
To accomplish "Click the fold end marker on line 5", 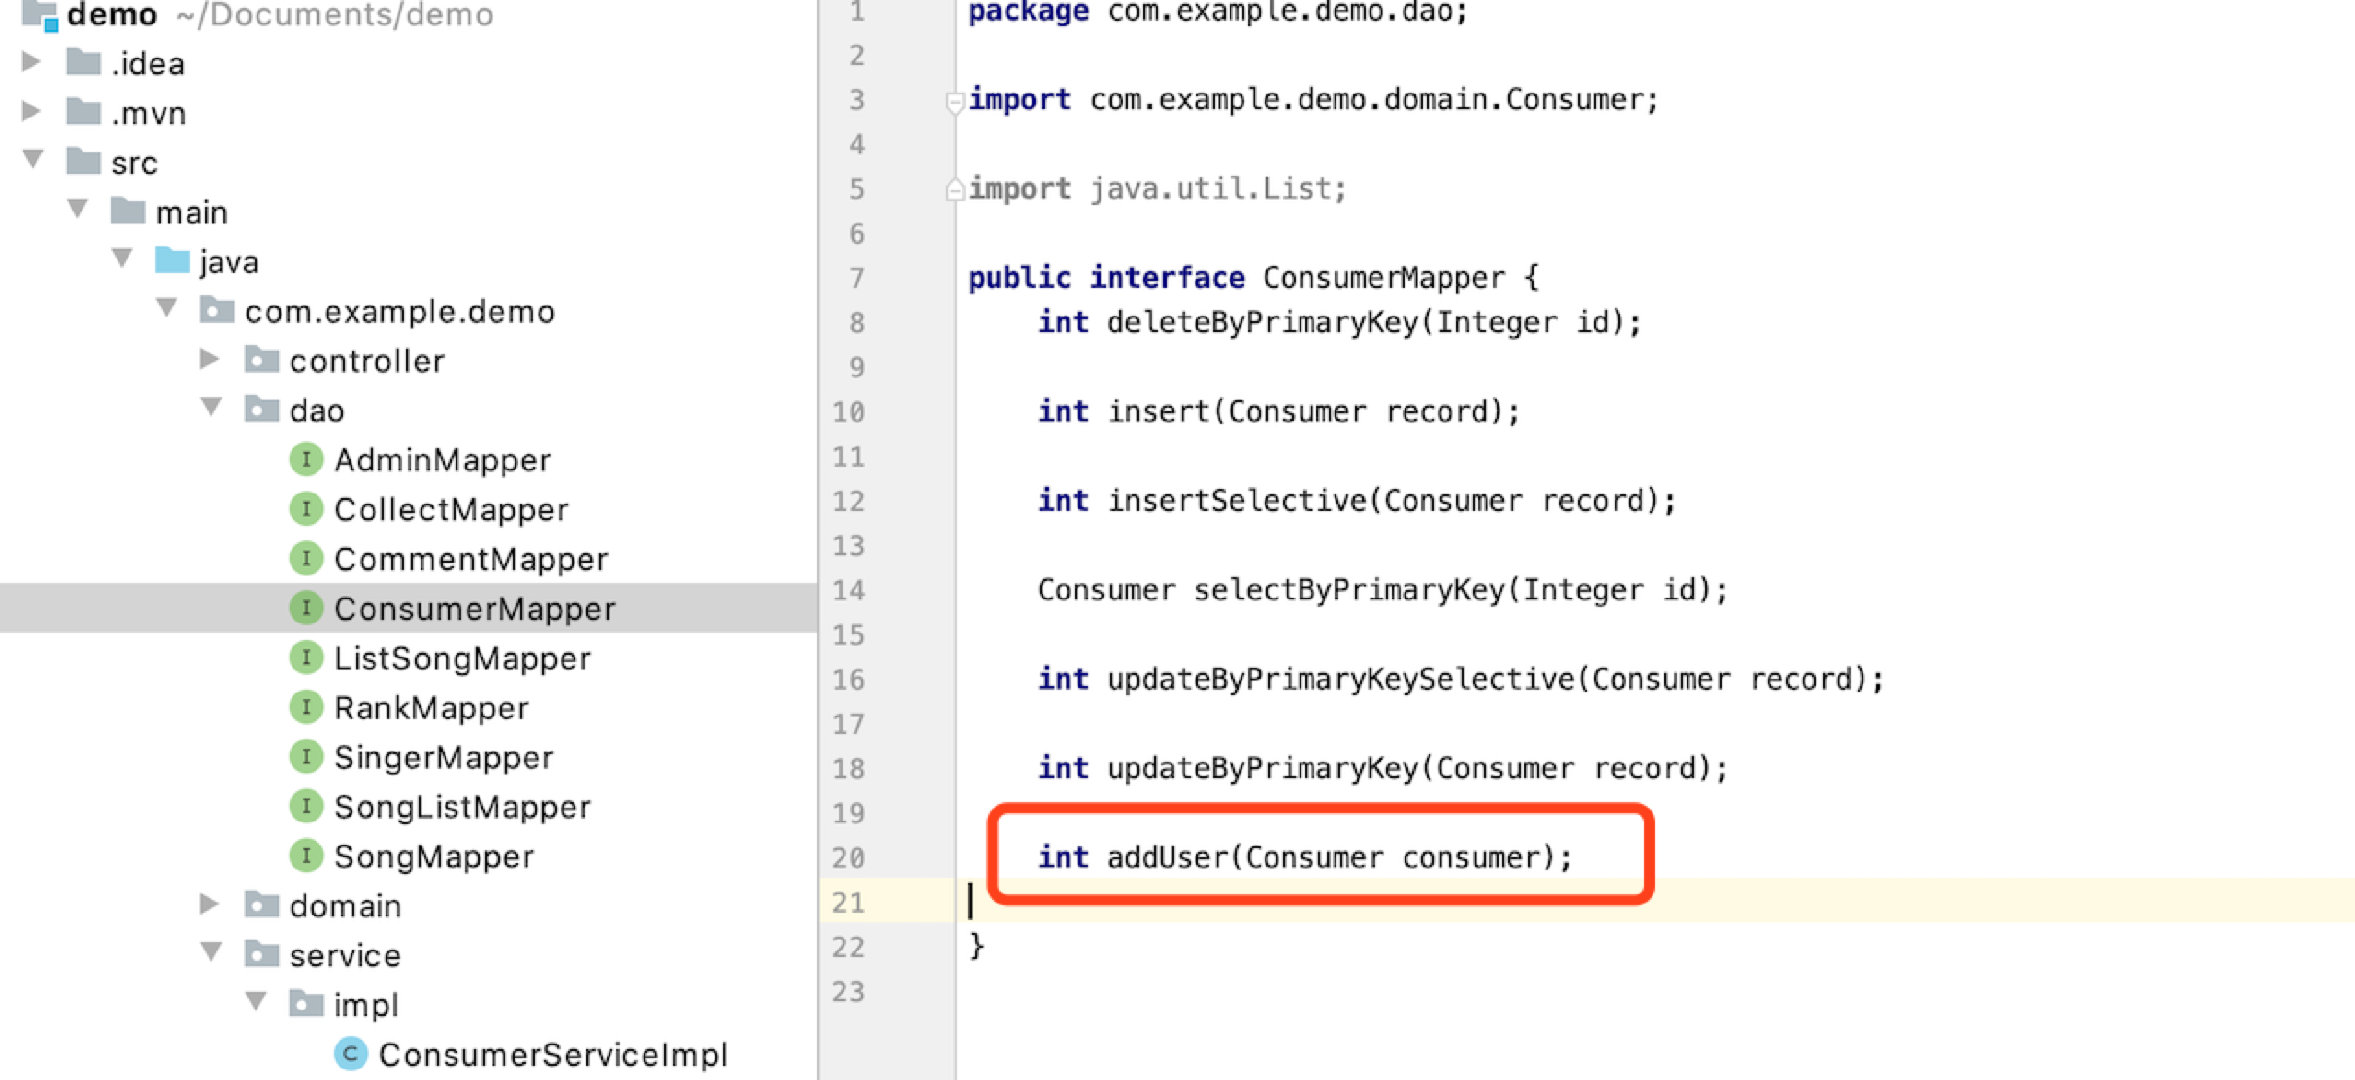I will [x=954, y=188].
